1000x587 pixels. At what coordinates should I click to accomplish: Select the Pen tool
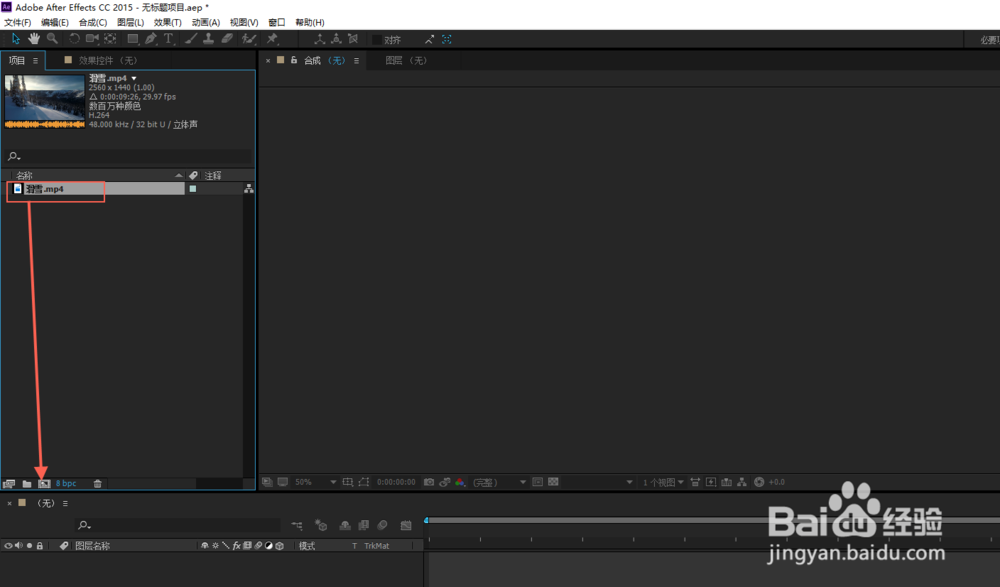pos(151,39)
